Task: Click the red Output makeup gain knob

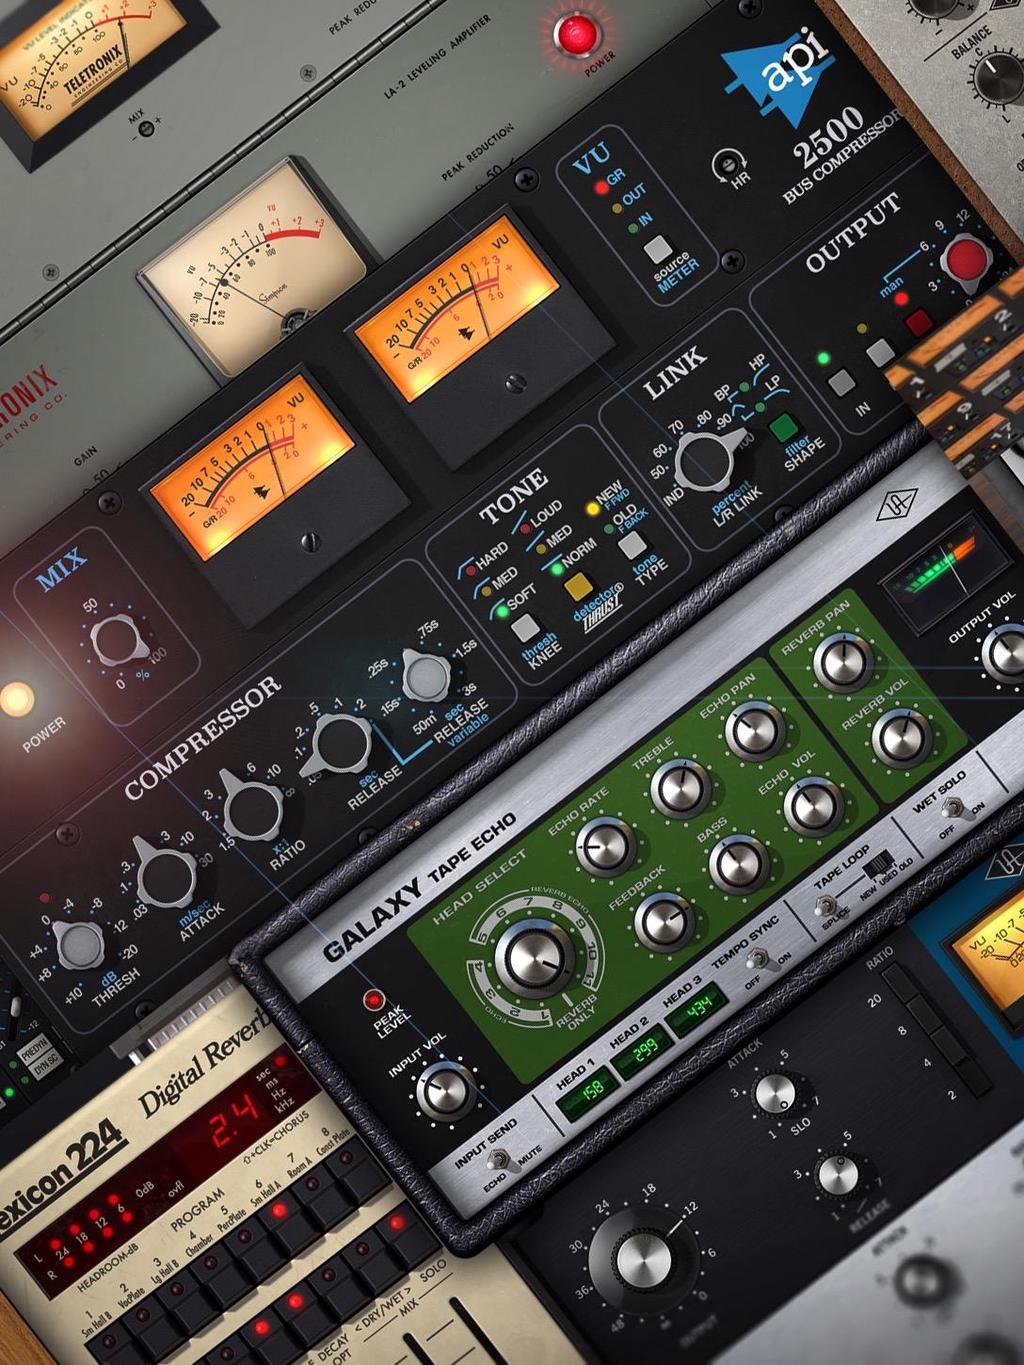Action: click(x=966, y=260)
